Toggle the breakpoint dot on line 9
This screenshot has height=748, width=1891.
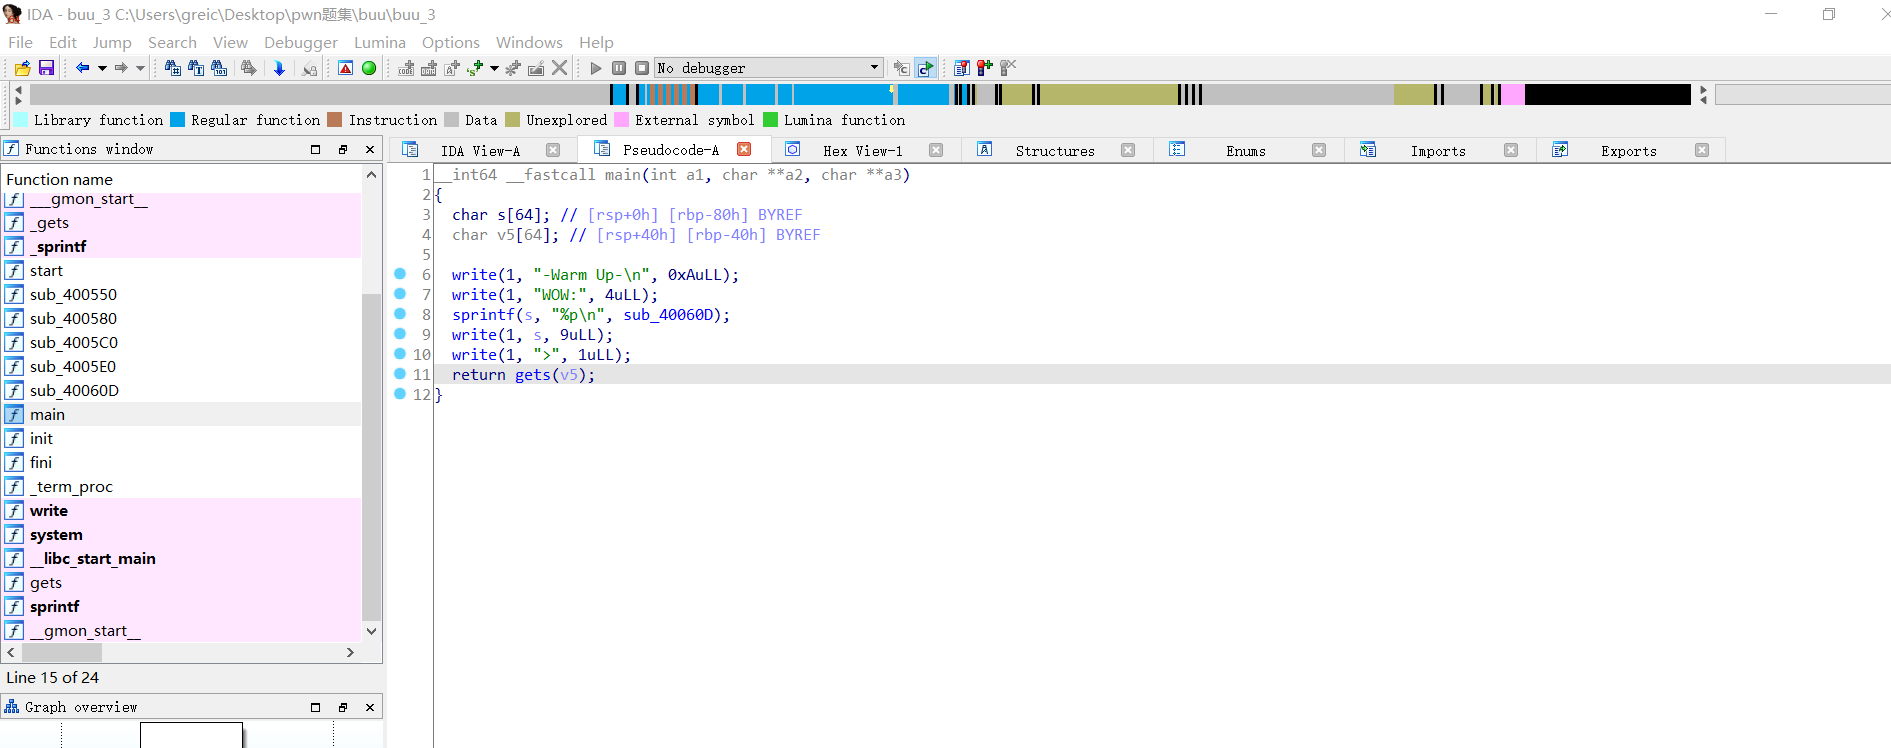coord(400,334)
